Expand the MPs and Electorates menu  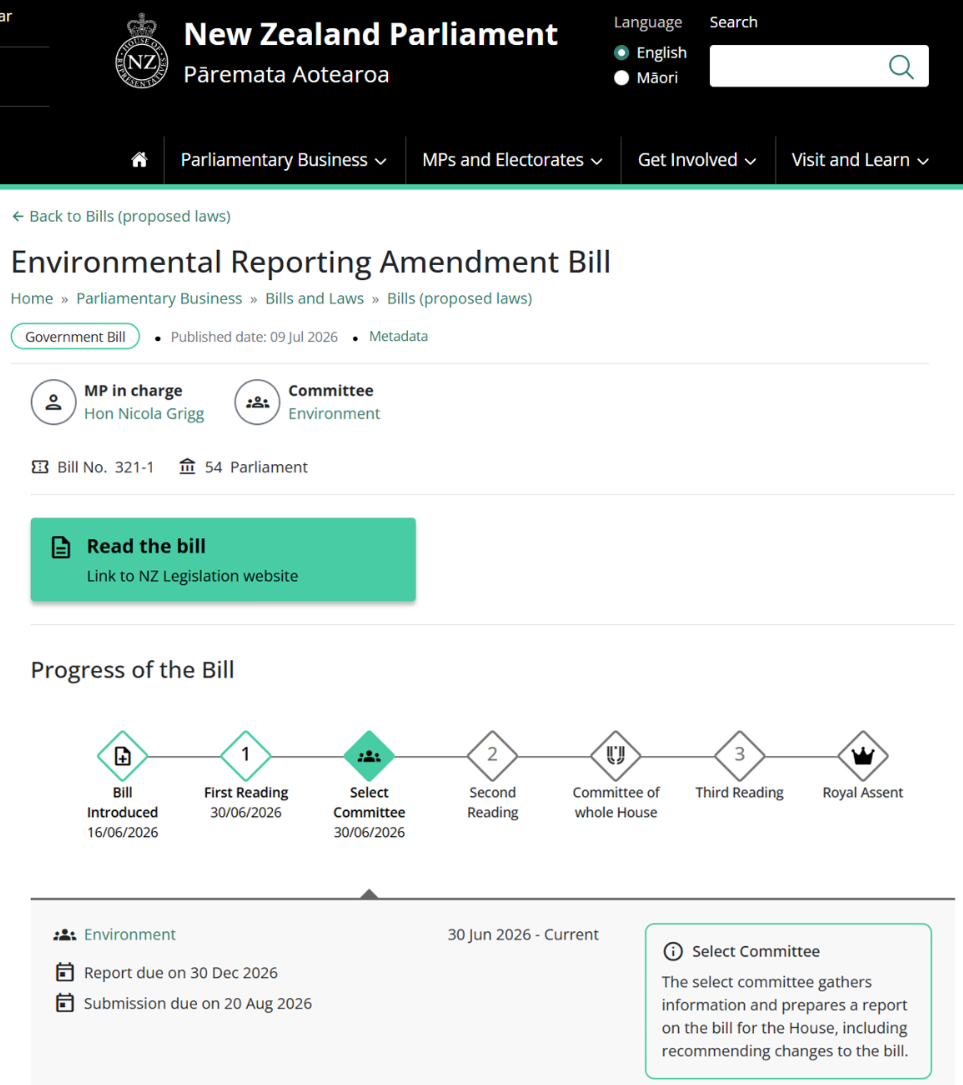[513, 160]
